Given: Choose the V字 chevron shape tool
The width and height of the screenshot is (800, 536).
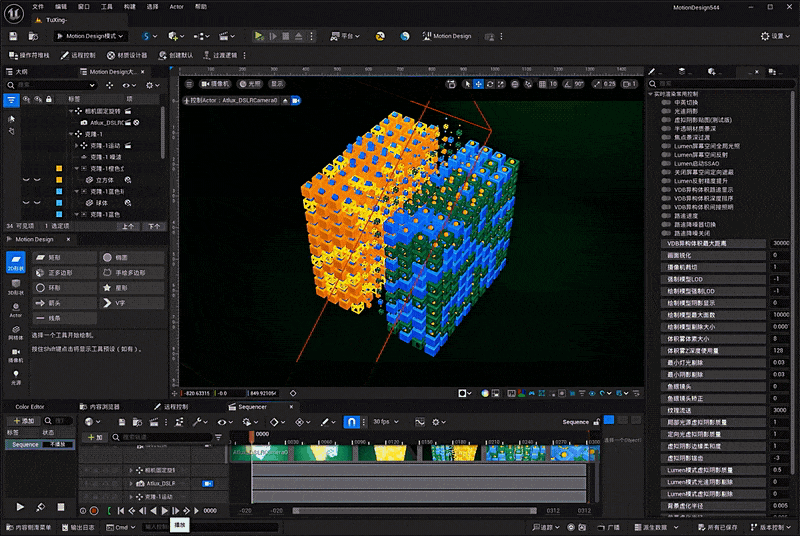Looking at the screenshot, I should 132,303.
